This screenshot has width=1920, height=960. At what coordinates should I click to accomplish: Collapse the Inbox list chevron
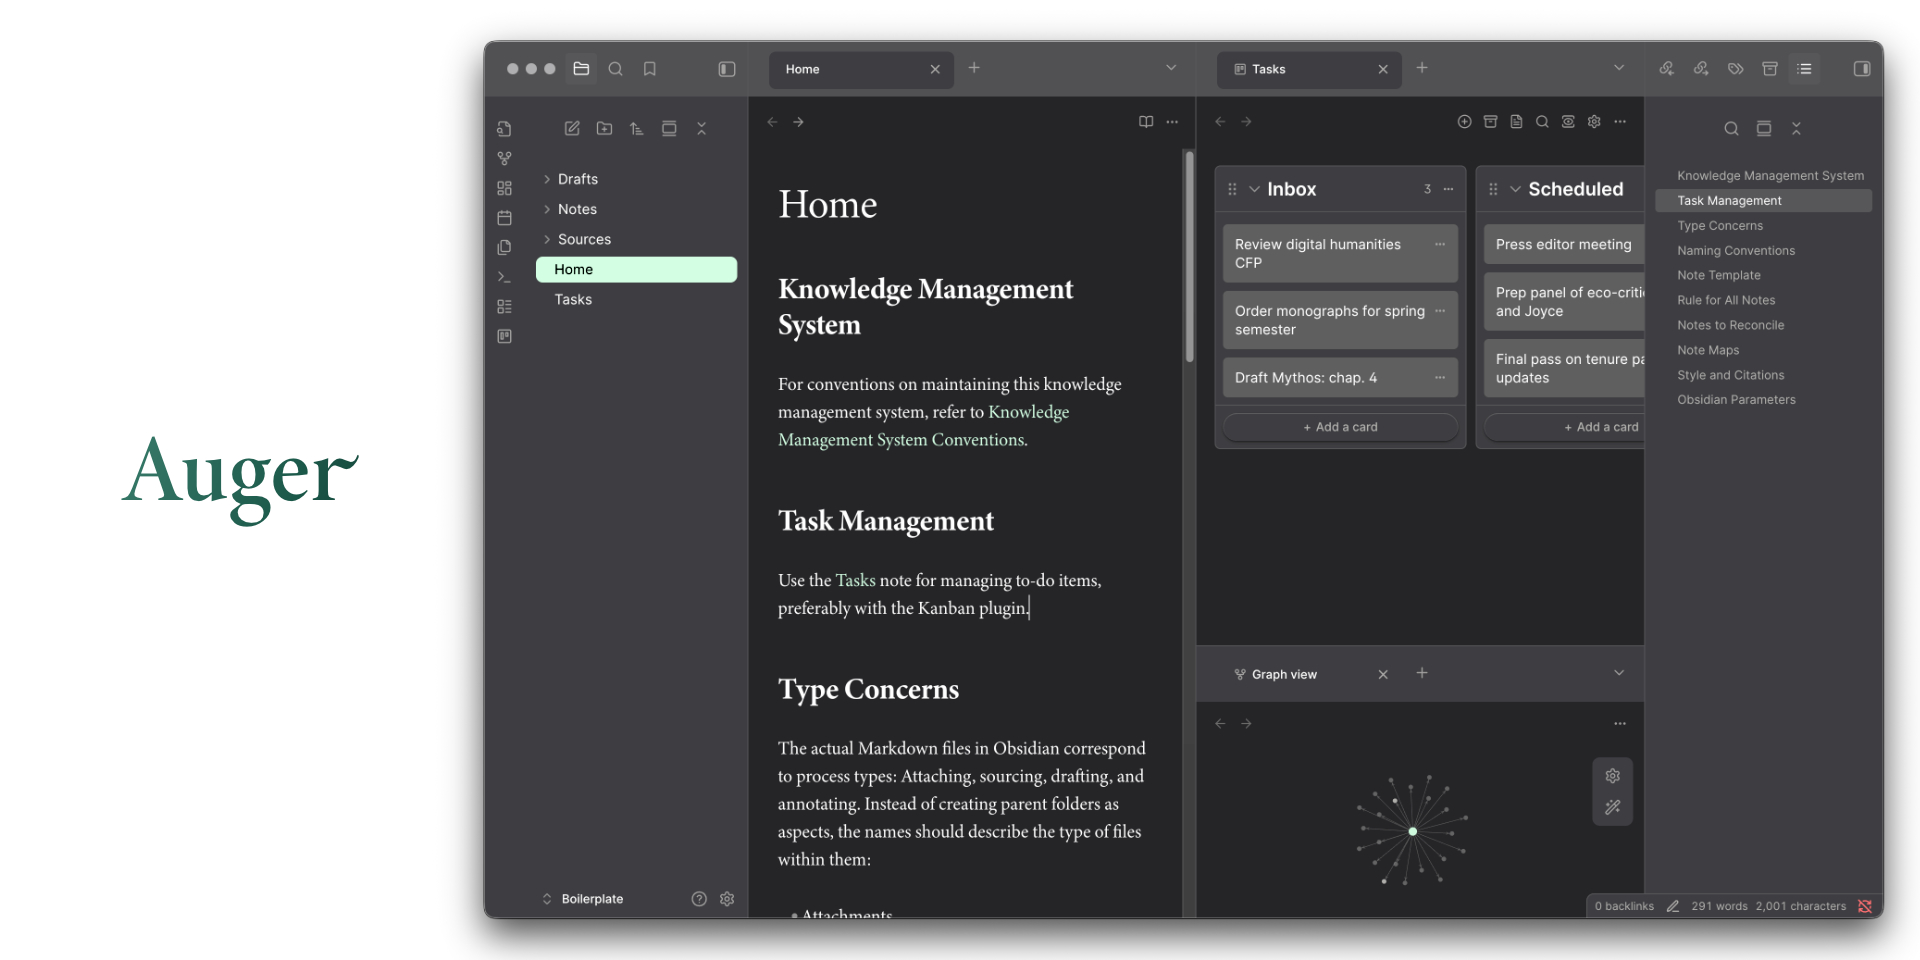[x=1254, y=189]
